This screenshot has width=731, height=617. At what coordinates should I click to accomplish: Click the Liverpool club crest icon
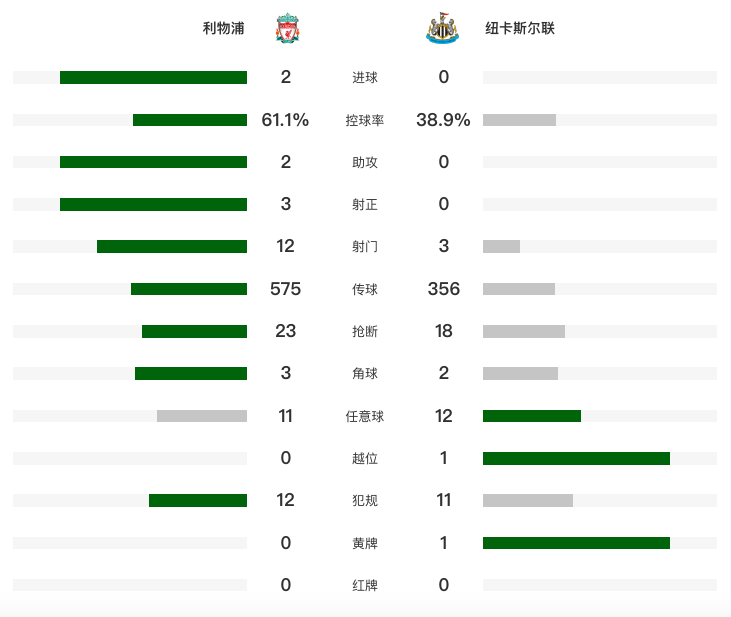click(287, 28)
